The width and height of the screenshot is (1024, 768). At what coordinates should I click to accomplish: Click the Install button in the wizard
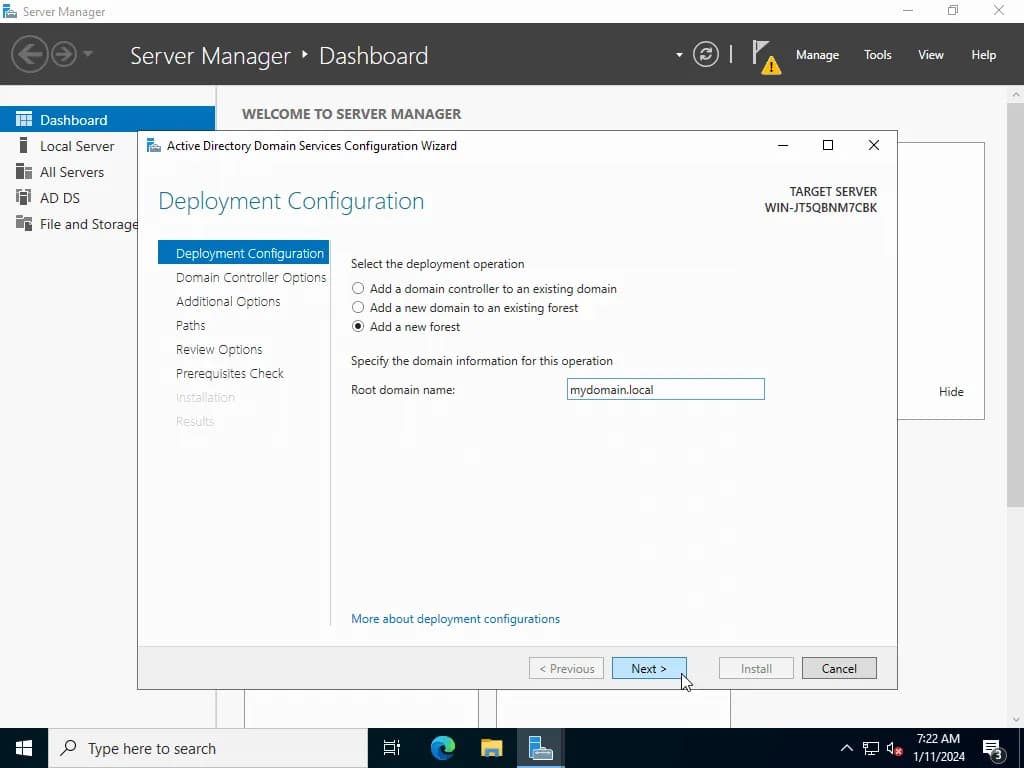(x=756, y=668)
